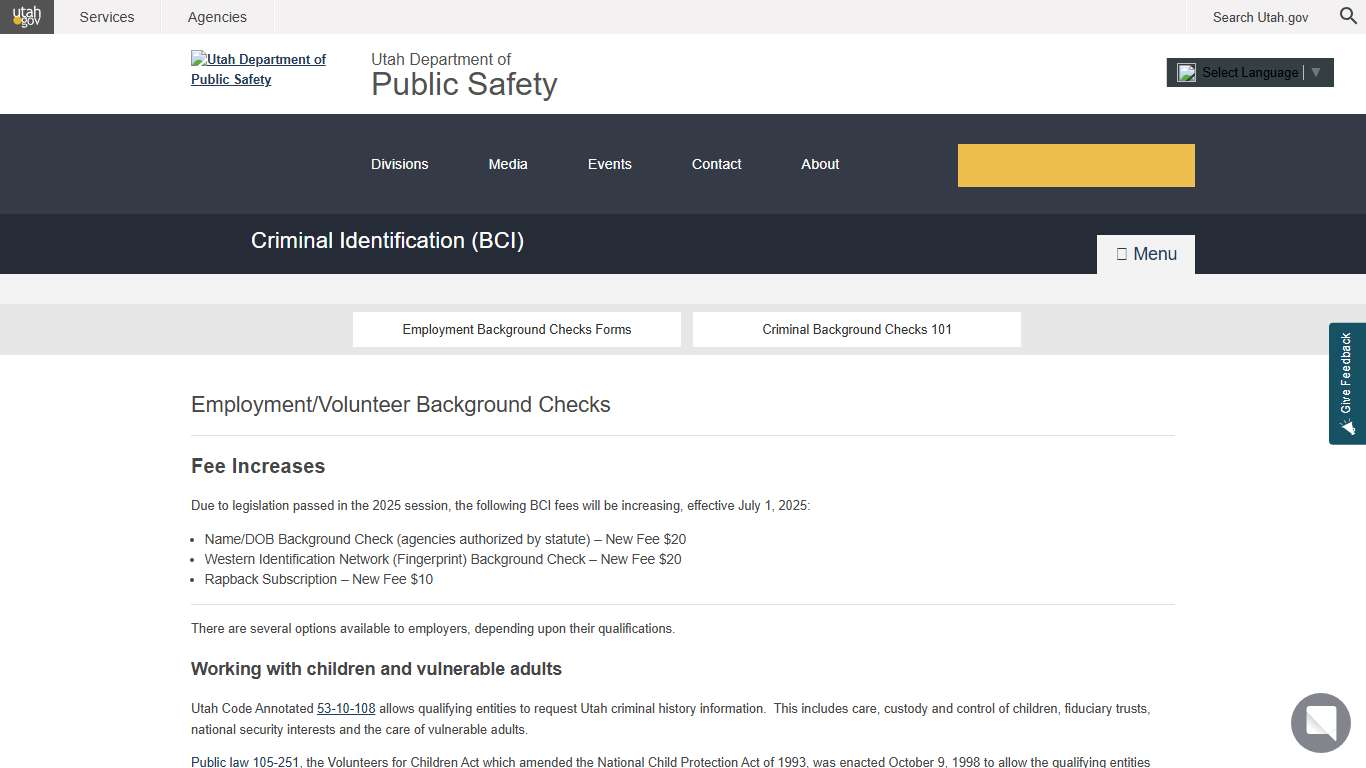
Task: Open Employment Background Checks Forms
Action: tap(516, 329)
